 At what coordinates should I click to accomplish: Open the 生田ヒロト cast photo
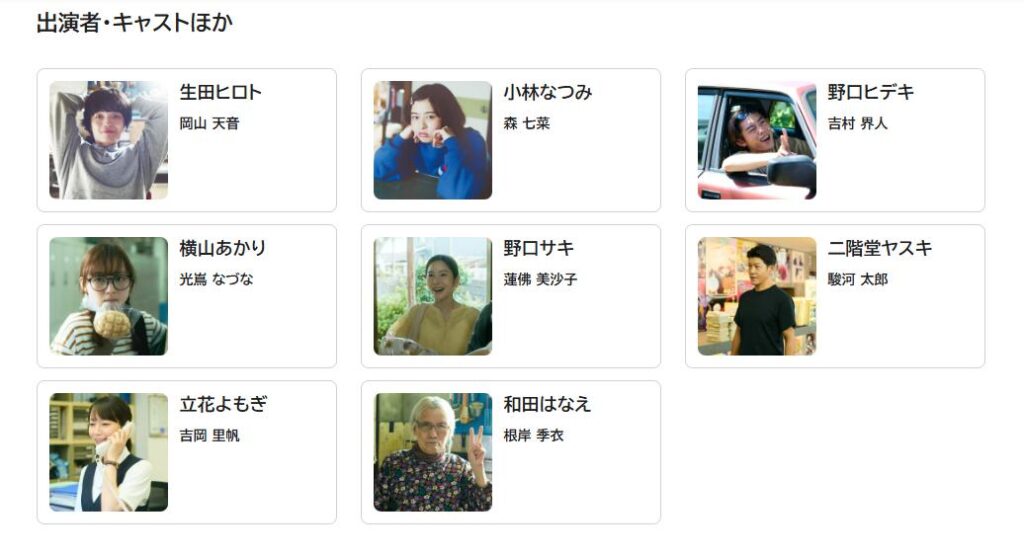coord(108,140)
